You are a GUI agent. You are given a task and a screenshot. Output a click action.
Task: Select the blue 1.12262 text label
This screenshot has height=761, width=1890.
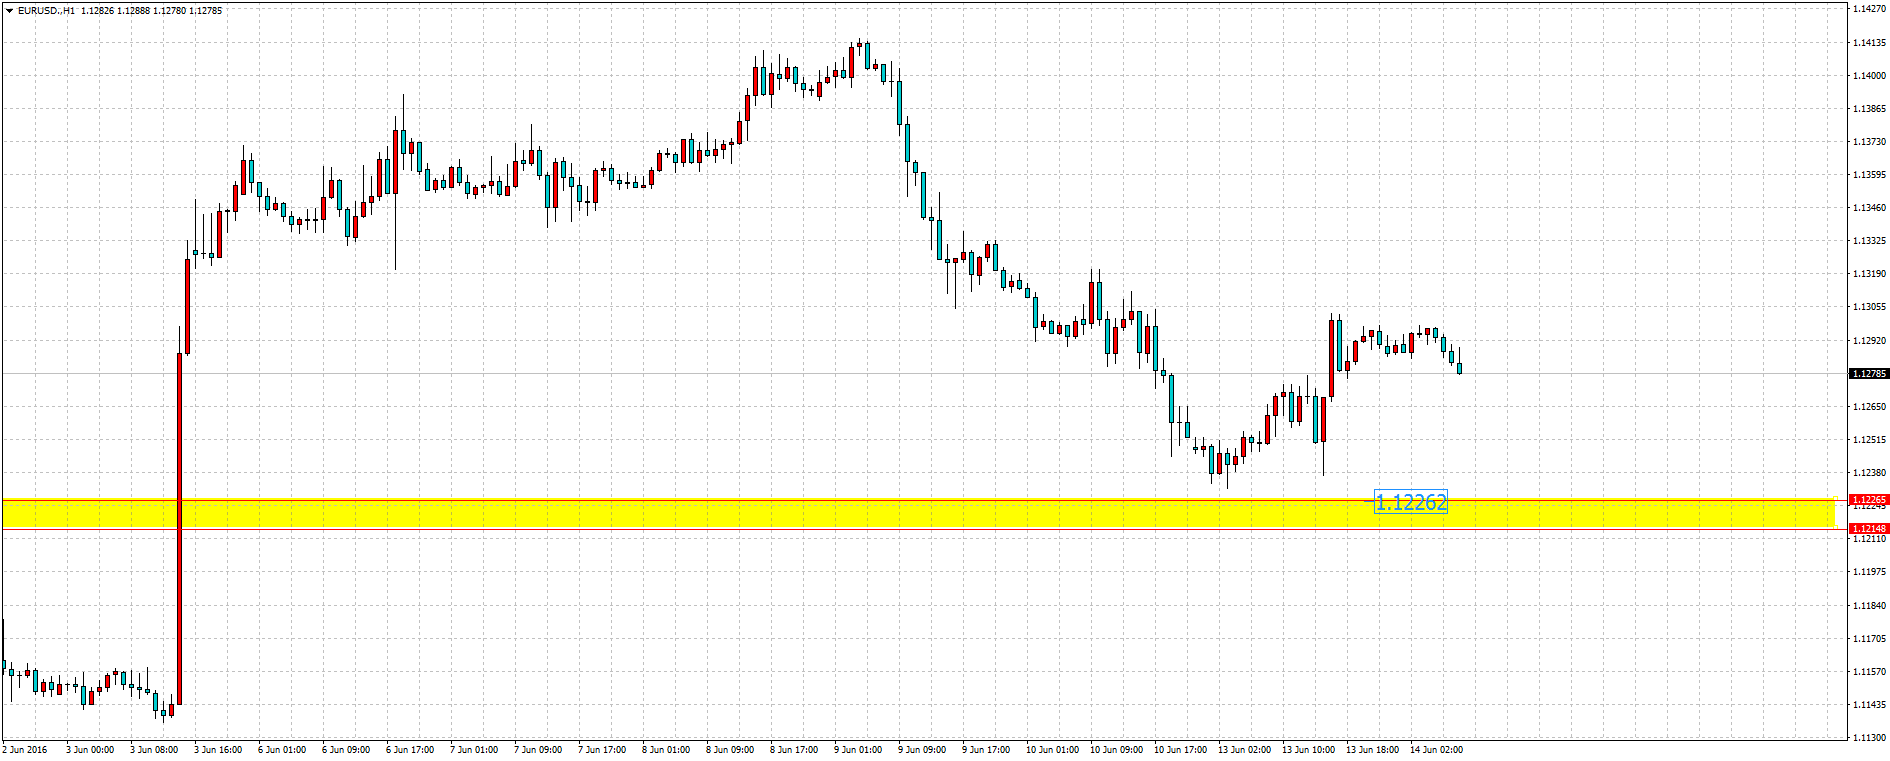point(1410,503)
